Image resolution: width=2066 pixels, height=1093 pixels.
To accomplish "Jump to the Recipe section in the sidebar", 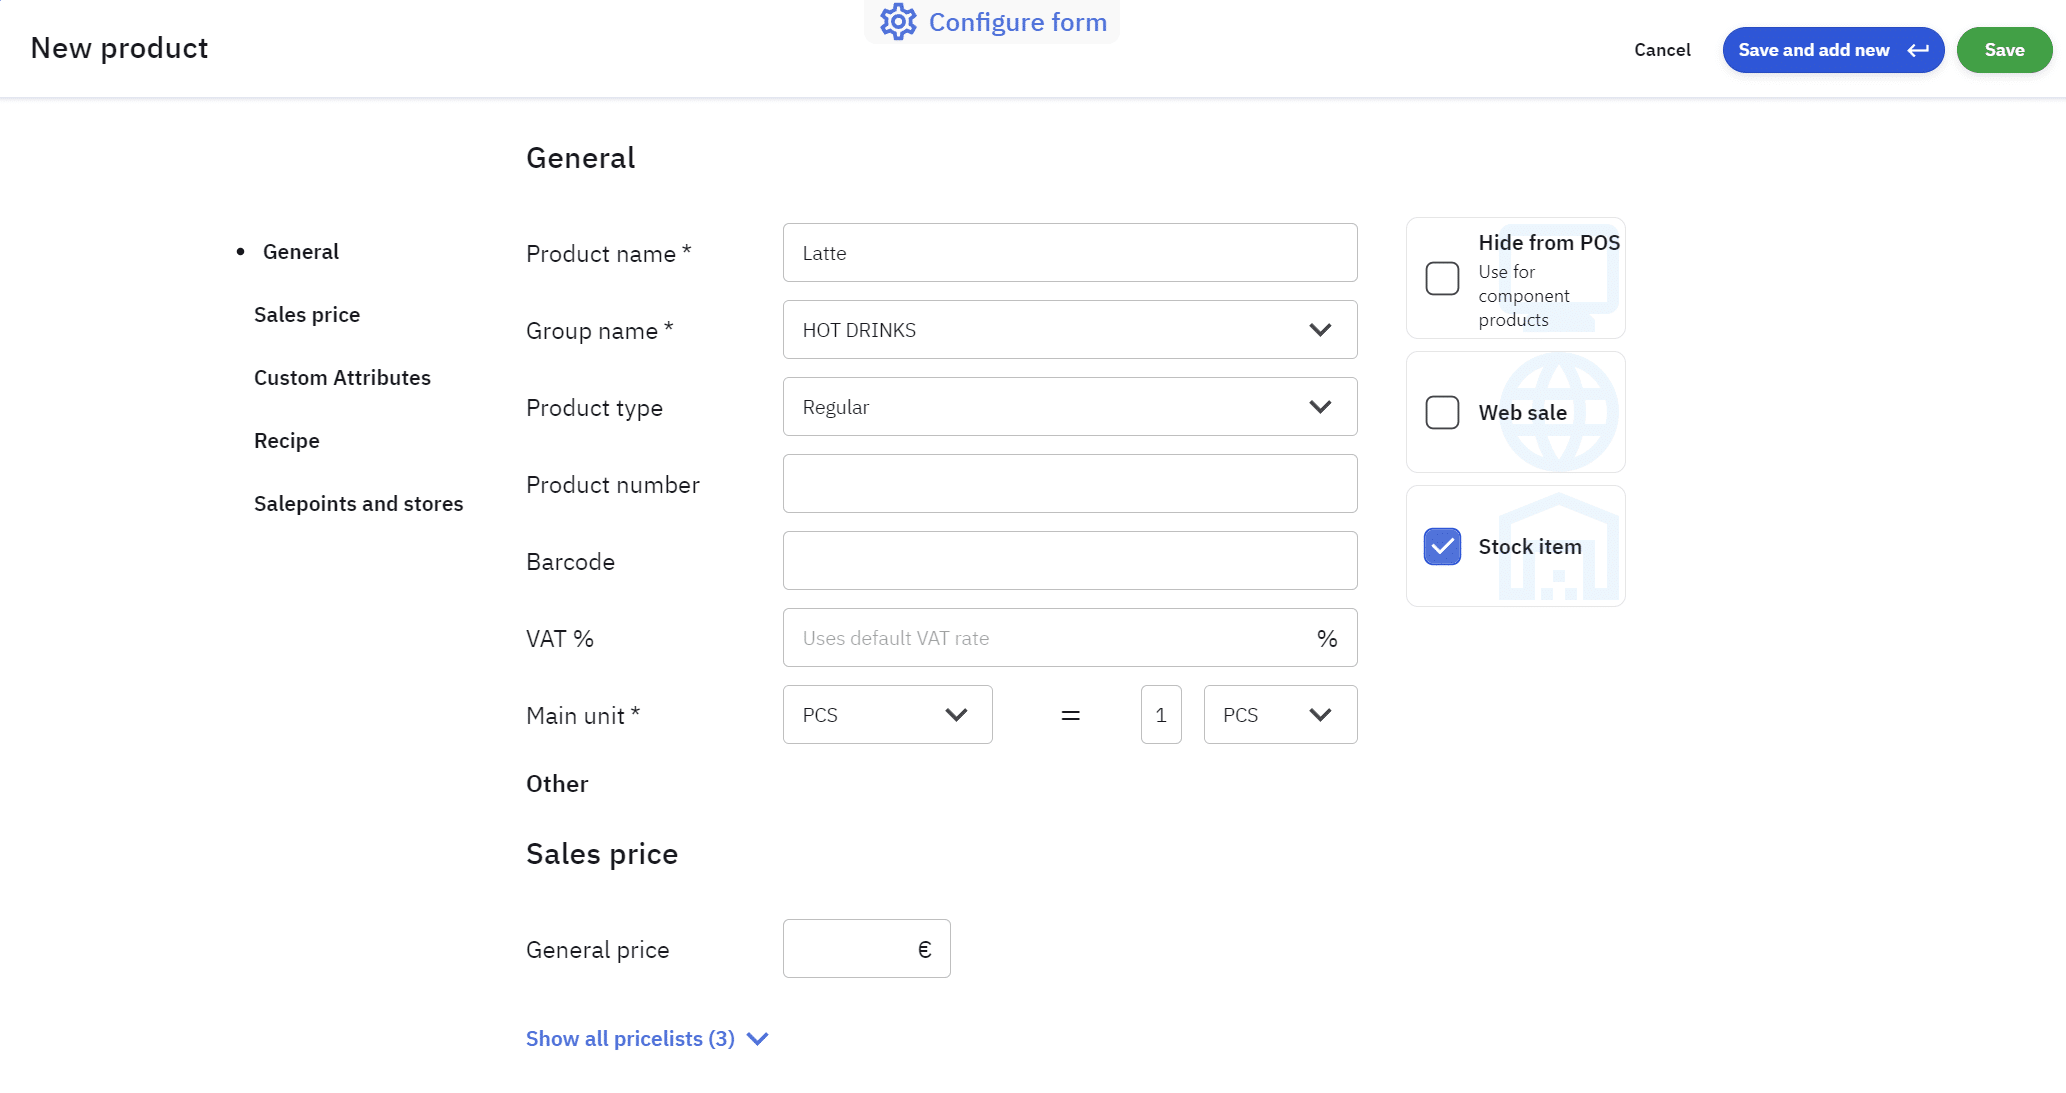I will click(x=286, y=441).
